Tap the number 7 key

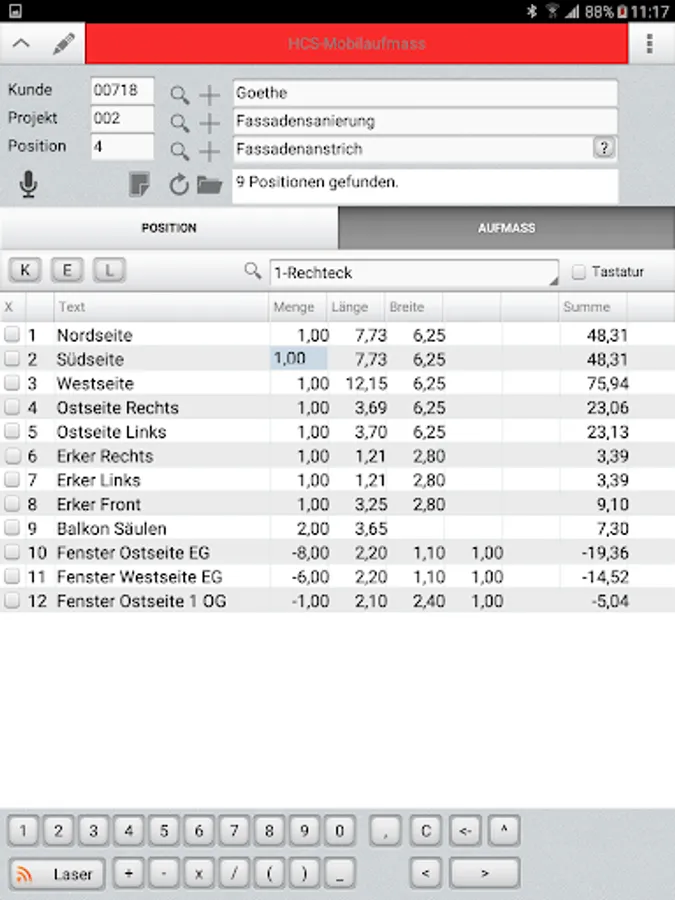(234, 830)
